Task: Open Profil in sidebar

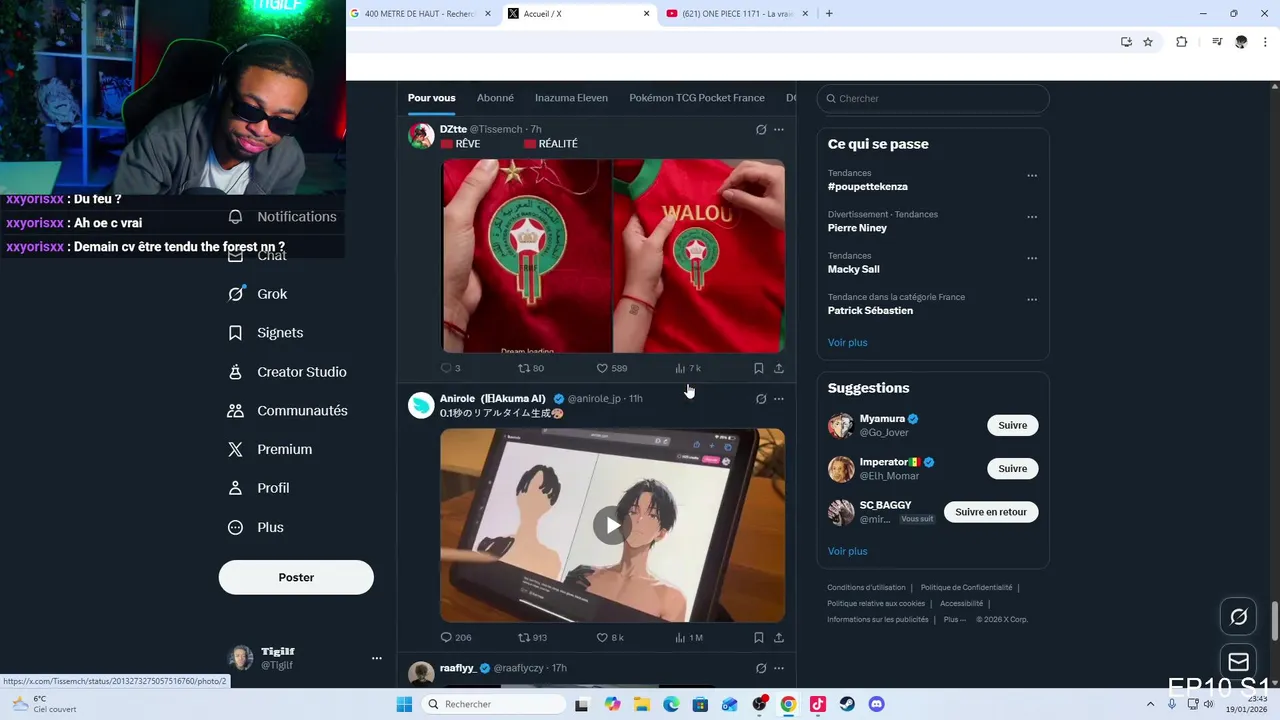Action: 259,488
